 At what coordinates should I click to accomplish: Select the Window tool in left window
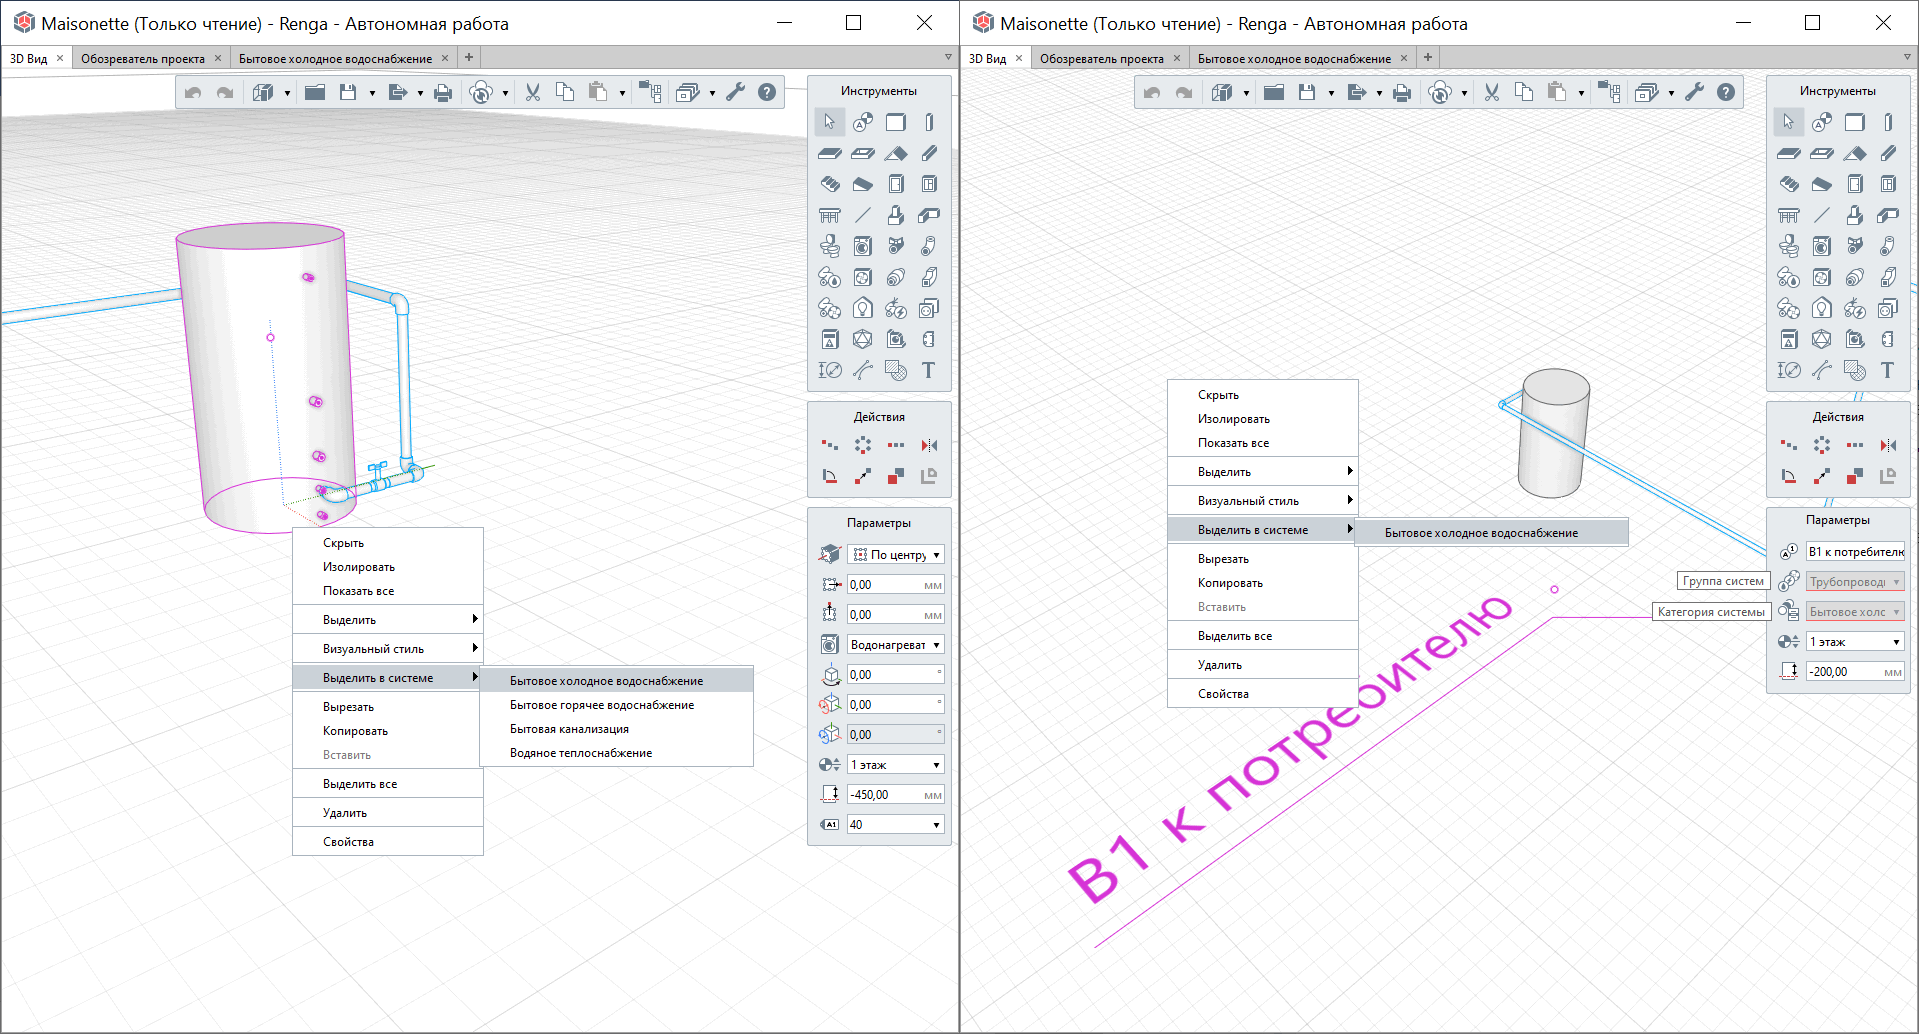point(929,184)
